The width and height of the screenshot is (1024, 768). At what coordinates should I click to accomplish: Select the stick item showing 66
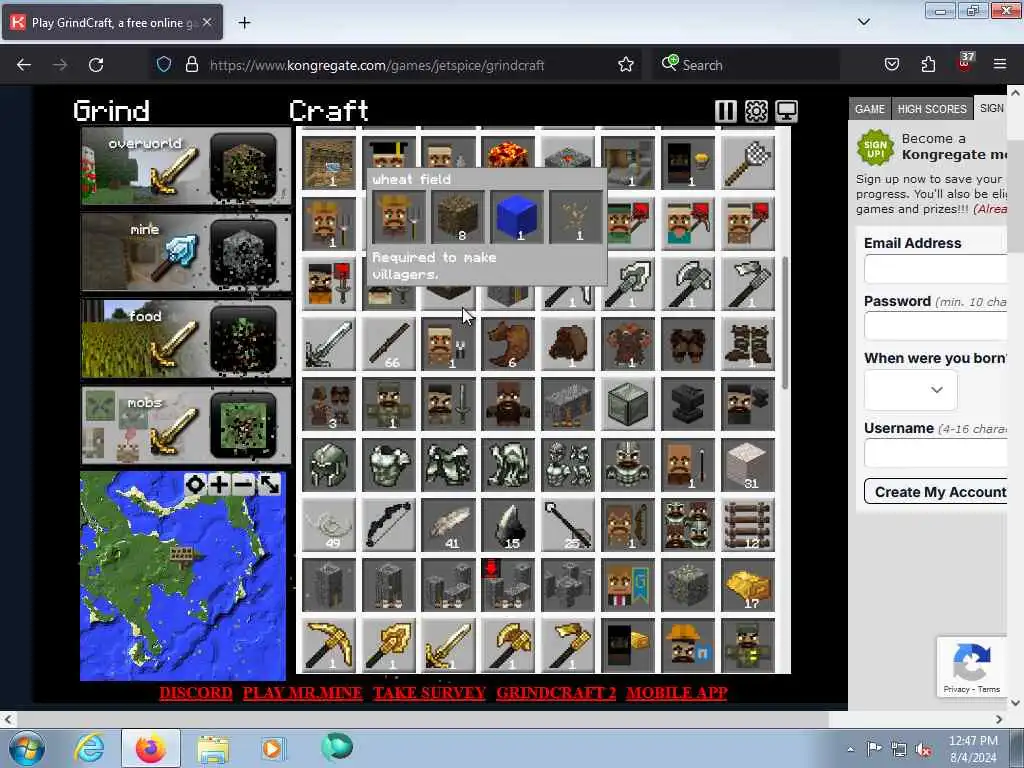[389, 344]
